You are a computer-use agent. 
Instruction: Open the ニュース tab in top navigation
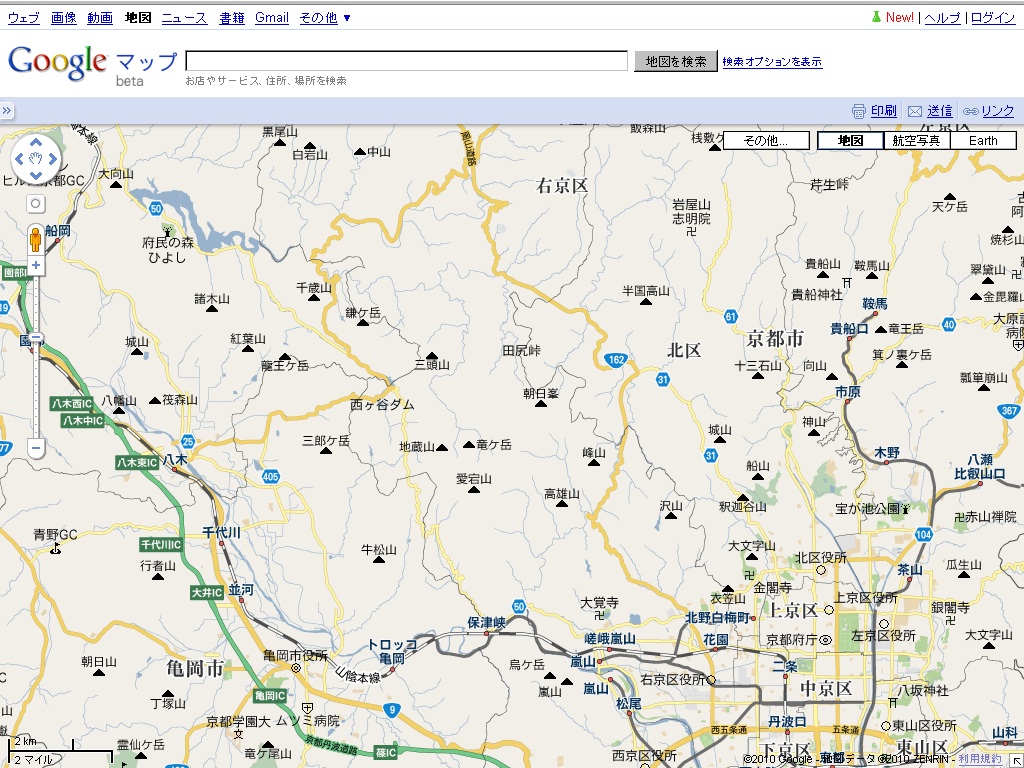click(x=184, y=18)
